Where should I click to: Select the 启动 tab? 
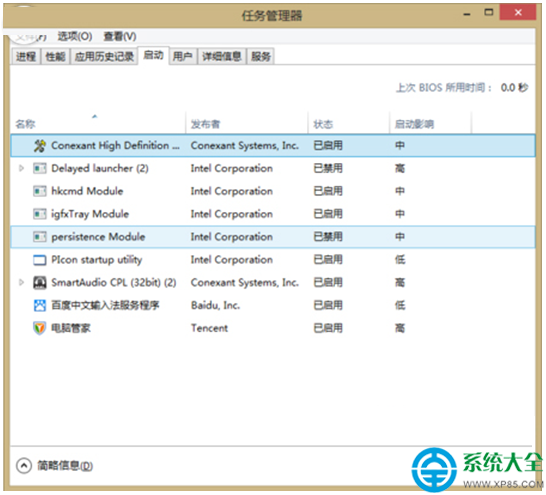154,55
